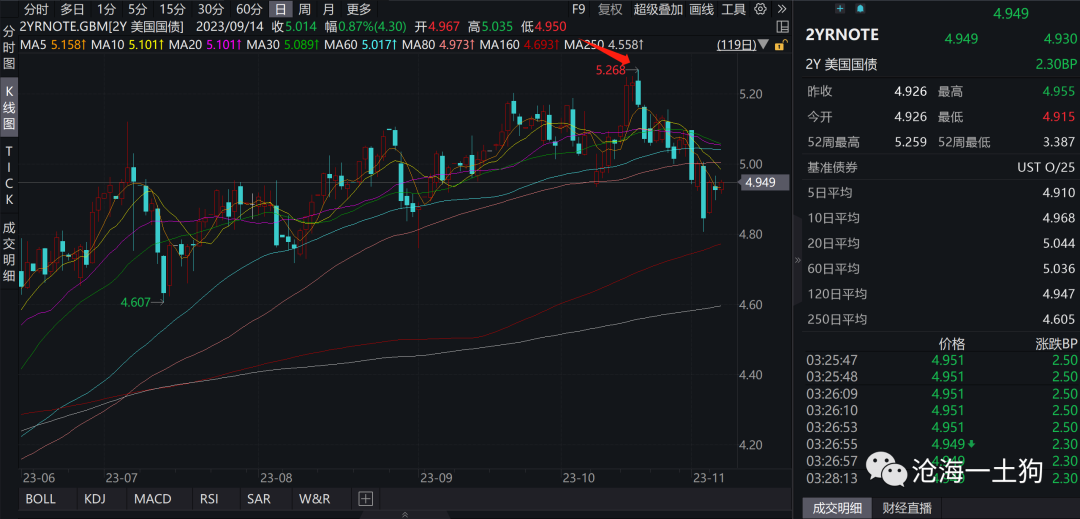
Task: Click the MA80 4.973 label
Action: [439, 45]
